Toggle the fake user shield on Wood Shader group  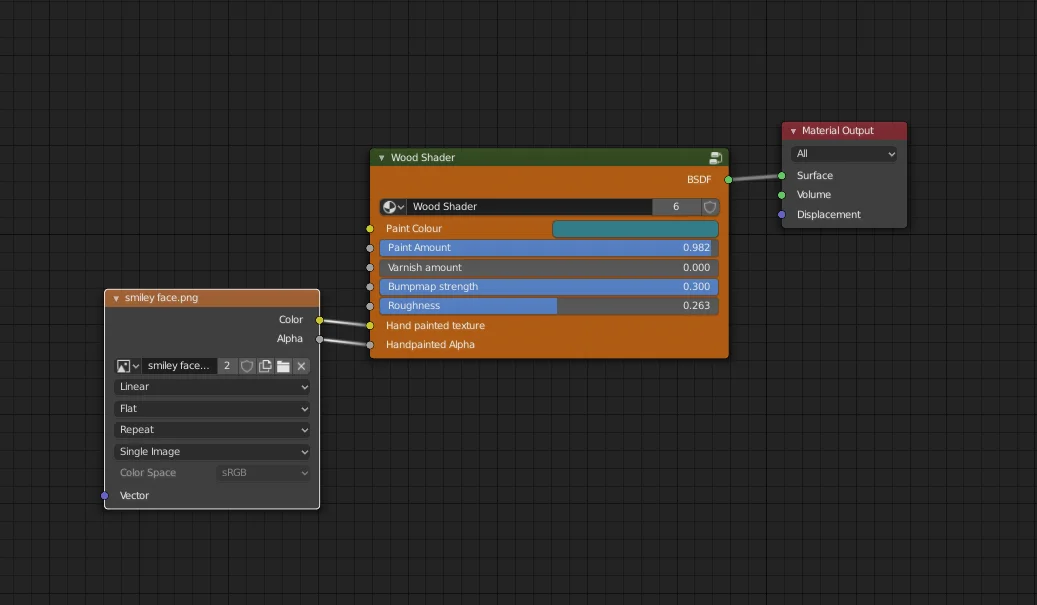click(x=709, y=207)
